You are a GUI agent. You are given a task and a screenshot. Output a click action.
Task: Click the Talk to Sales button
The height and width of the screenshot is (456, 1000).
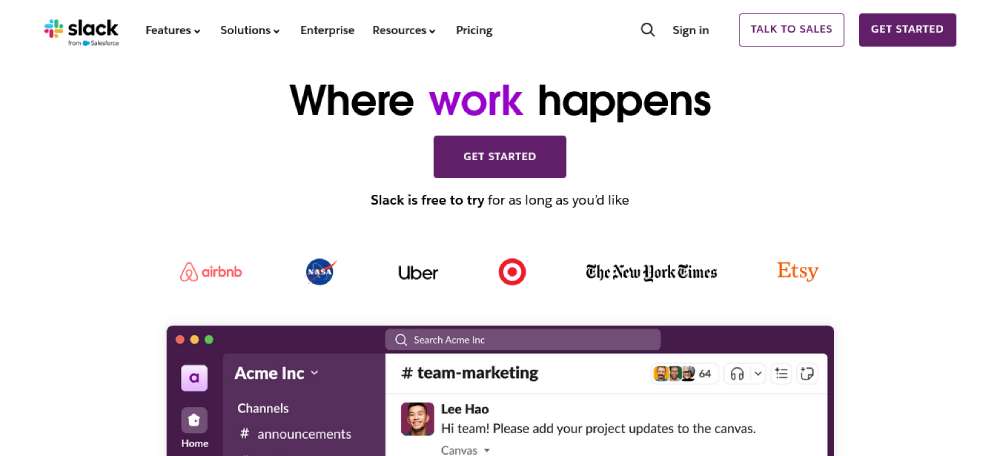point(791,30)
